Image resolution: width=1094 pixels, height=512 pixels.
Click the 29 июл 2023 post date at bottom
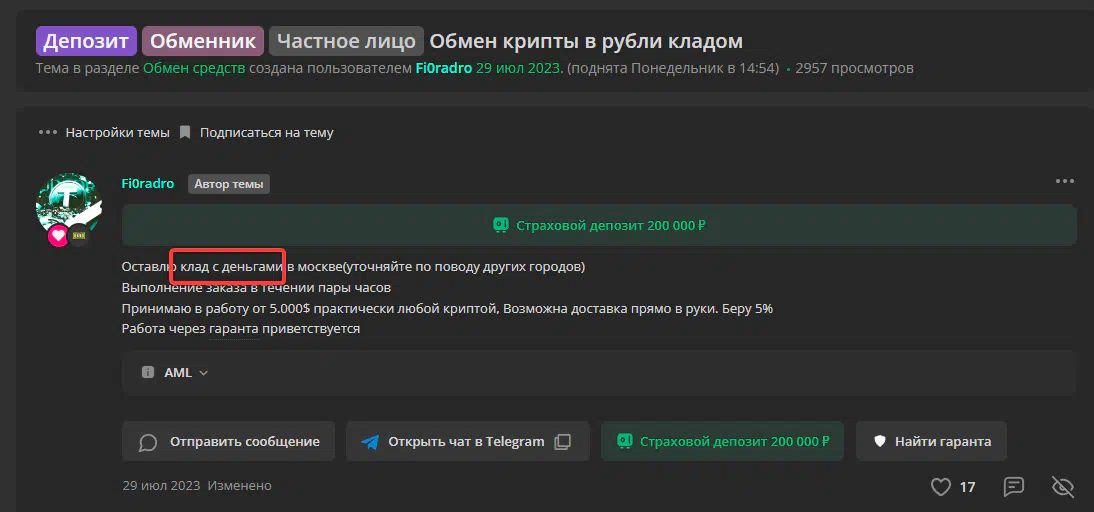[161, 485]
